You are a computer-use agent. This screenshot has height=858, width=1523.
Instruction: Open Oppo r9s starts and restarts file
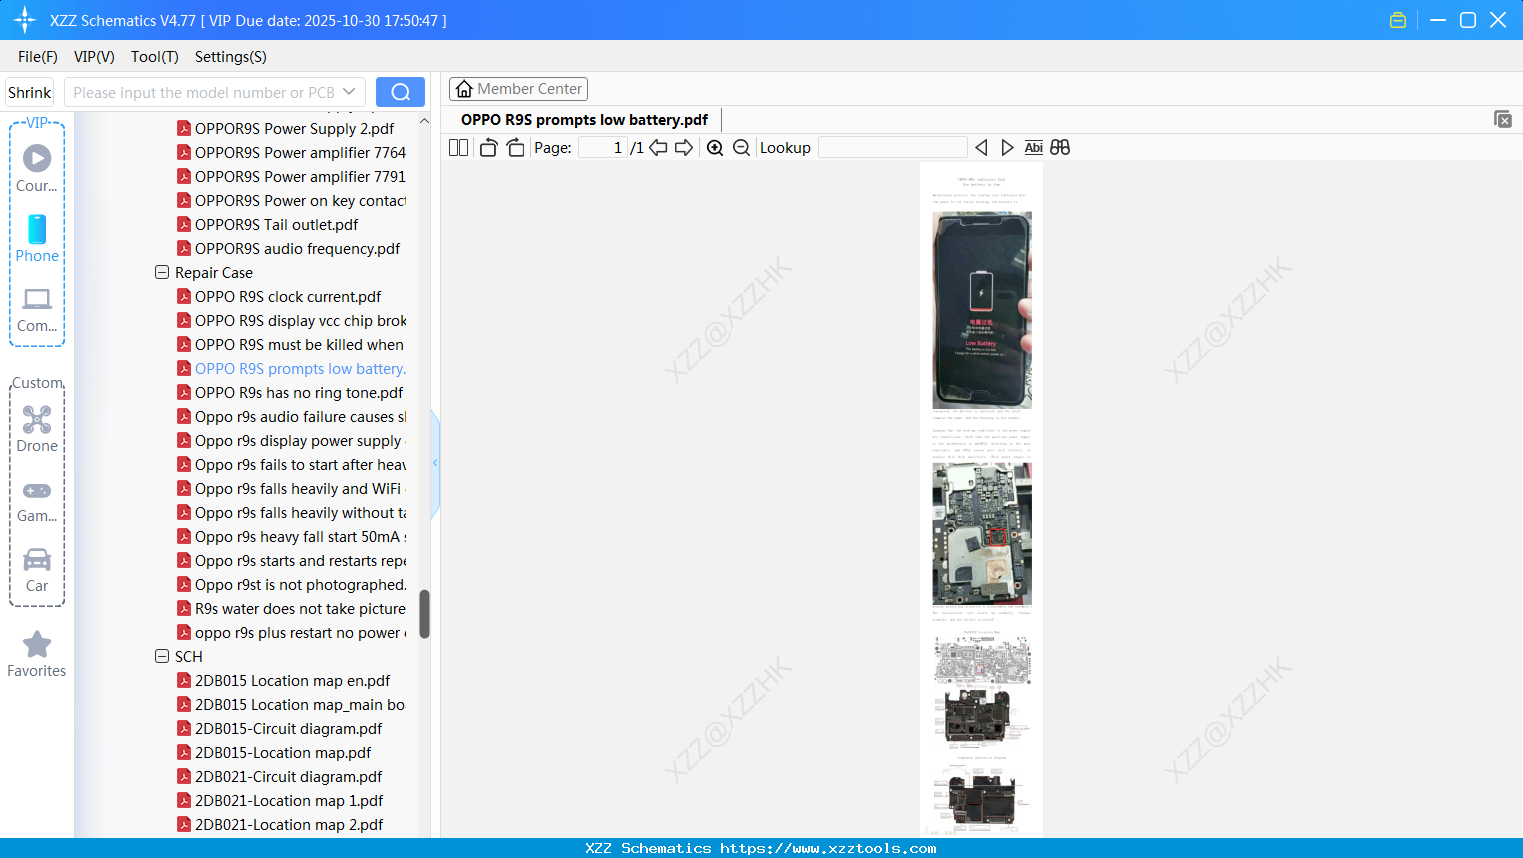(x=291, y=560)
